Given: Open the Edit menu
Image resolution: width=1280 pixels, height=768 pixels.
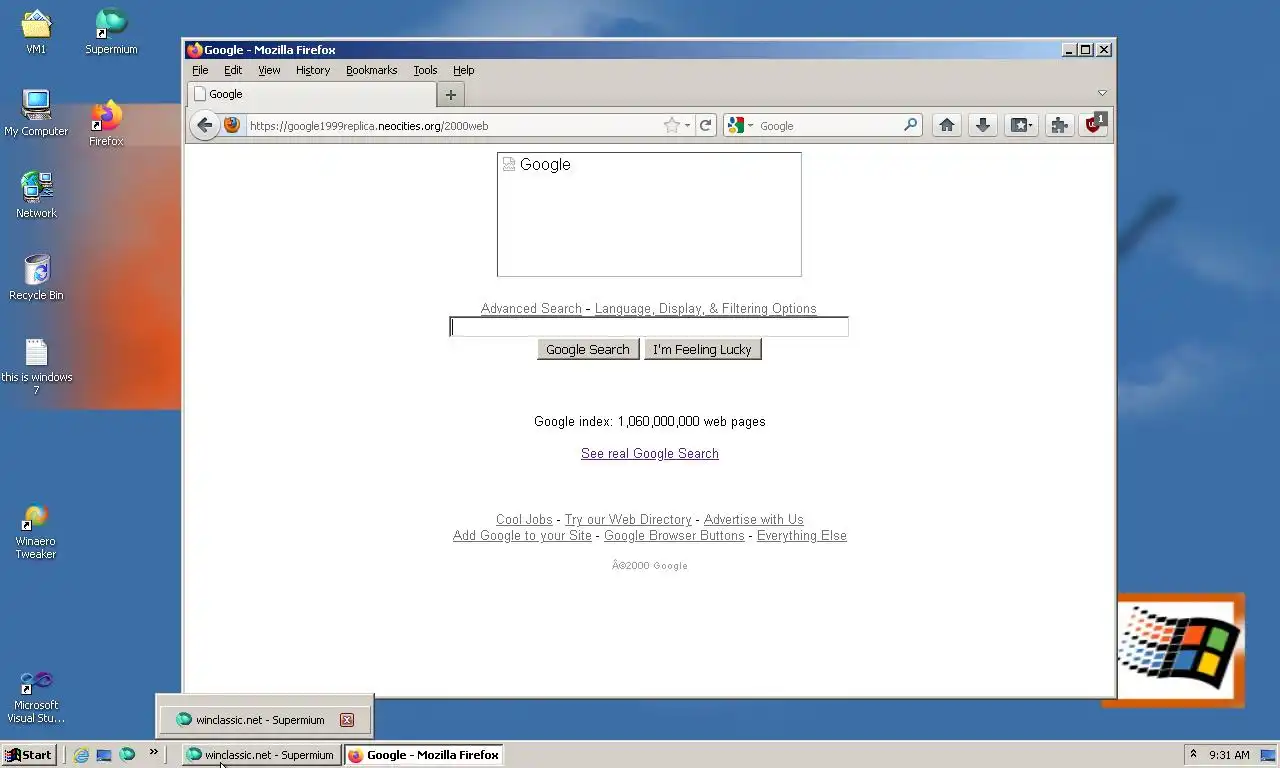Looking at the screenshot, I should [x=233, y=70].
